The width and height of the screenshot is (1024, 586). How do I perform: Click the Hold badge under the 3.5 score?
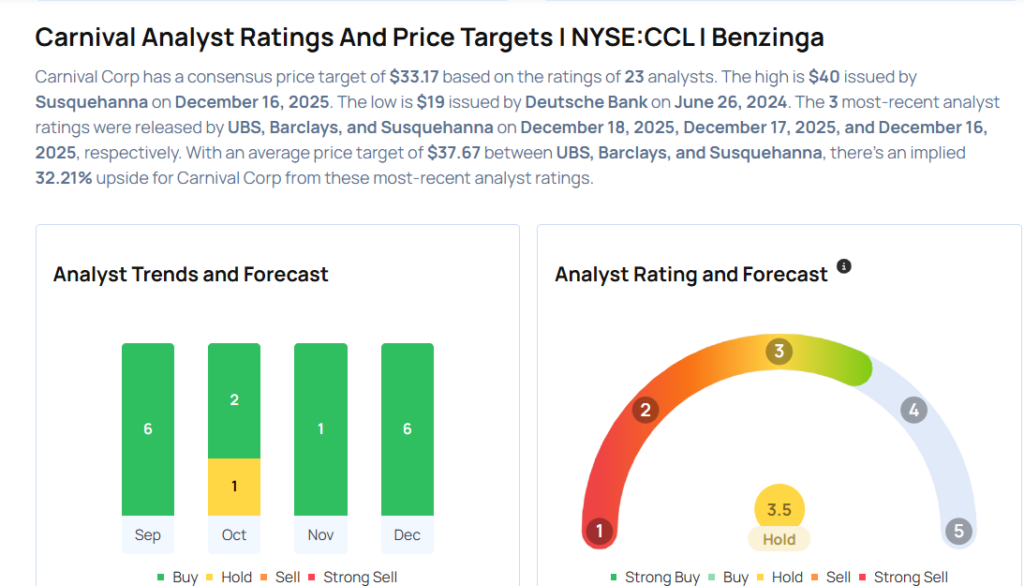point(779,539)
